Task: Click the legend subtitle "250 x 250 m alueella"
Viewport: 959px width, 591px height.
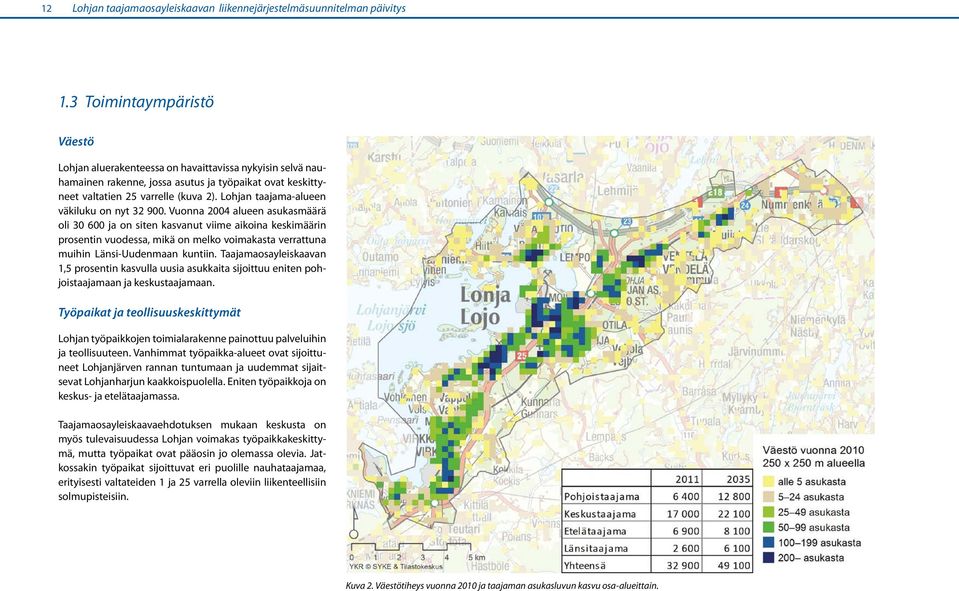Action: [x=813, y=464]
